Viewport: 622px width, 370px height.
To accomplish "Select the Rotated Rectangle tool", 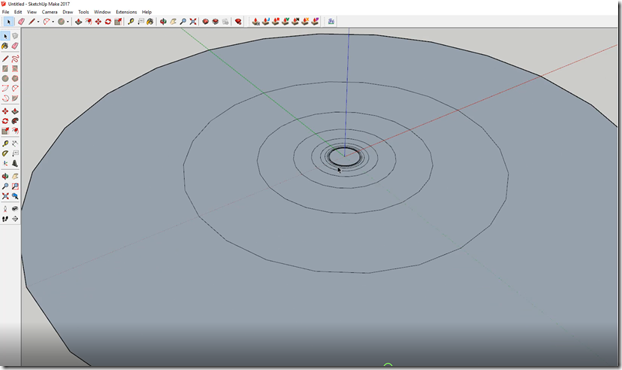I will coord(15,69).
